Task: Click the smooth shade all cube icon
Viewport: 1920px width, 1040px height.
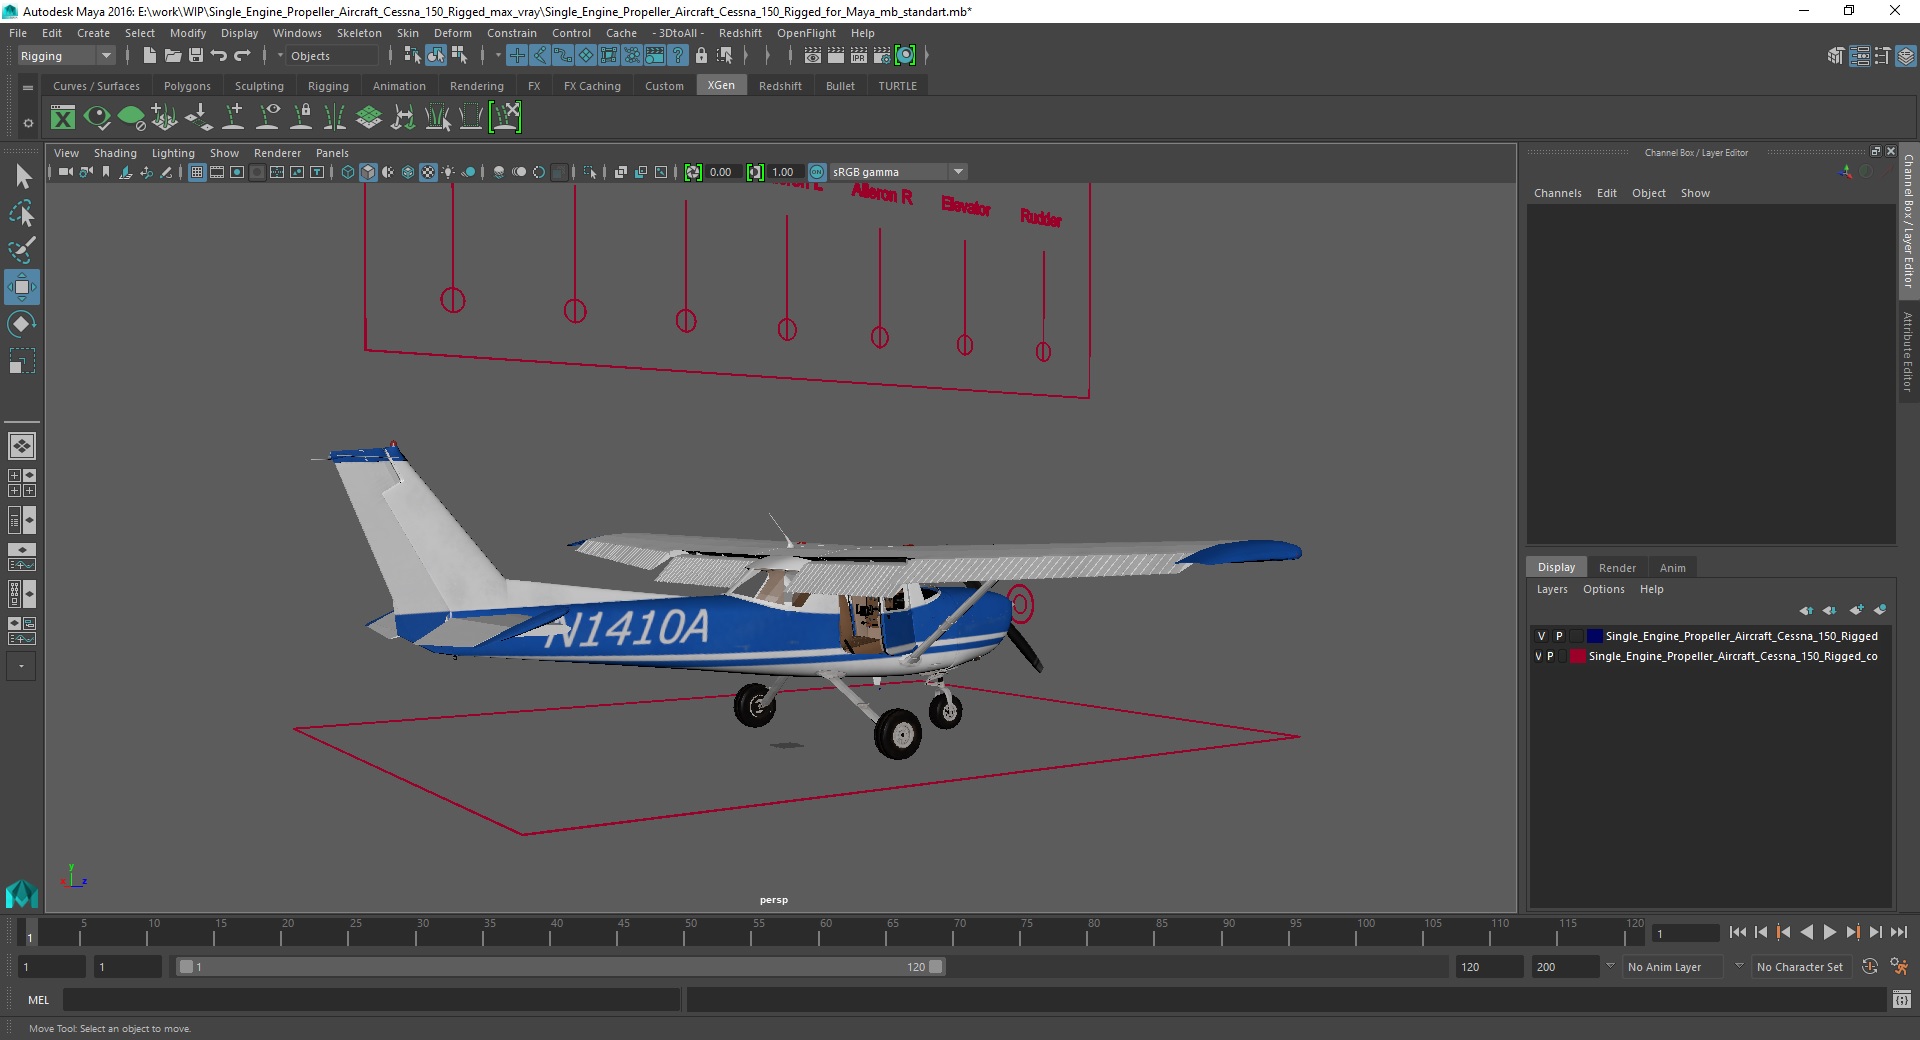Action: click(368, 172)
